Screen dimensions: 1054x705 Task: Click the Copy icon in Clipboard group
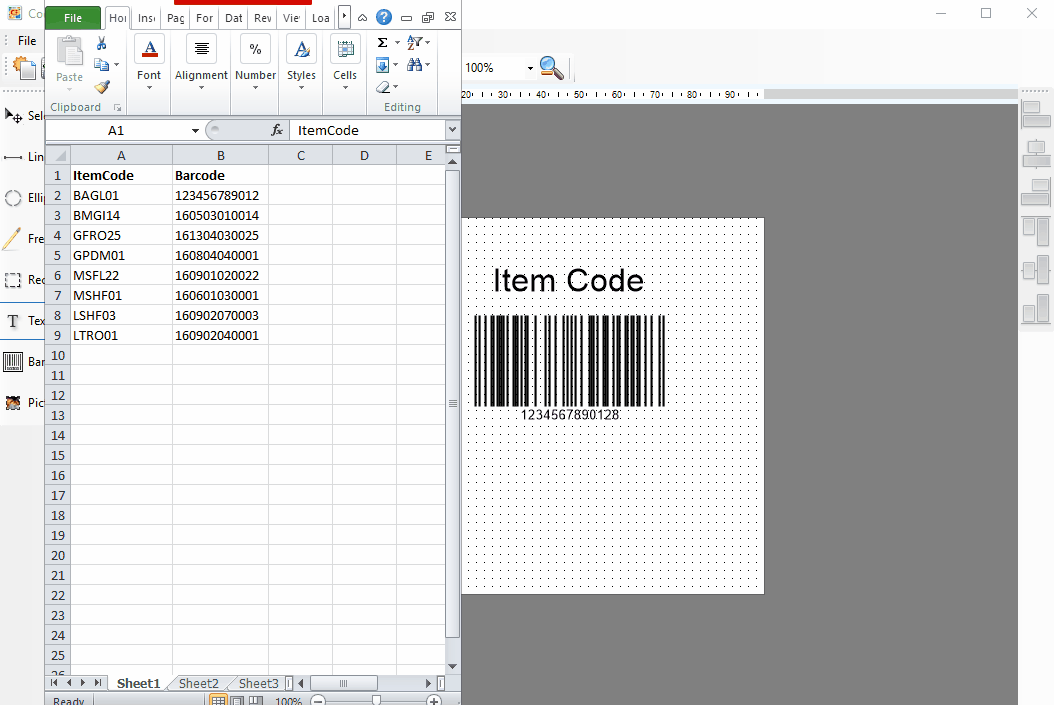point(102,65)
